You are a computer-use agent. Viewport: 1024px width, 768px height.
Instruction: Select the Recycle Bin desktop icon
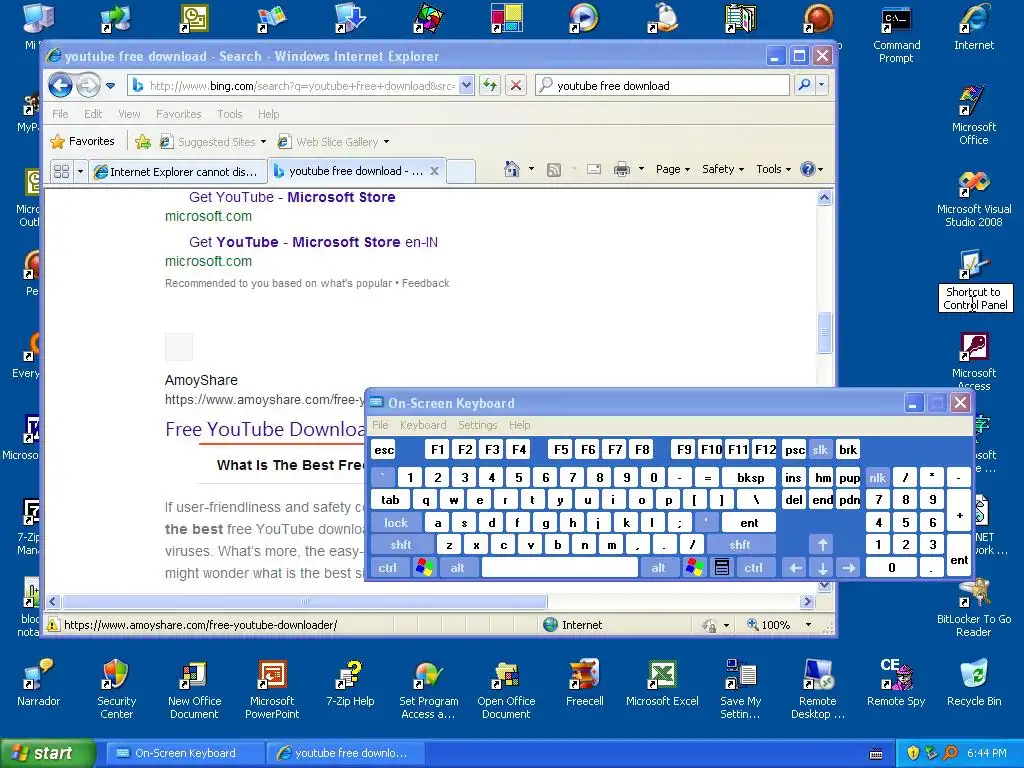click(x=974, y=684)
